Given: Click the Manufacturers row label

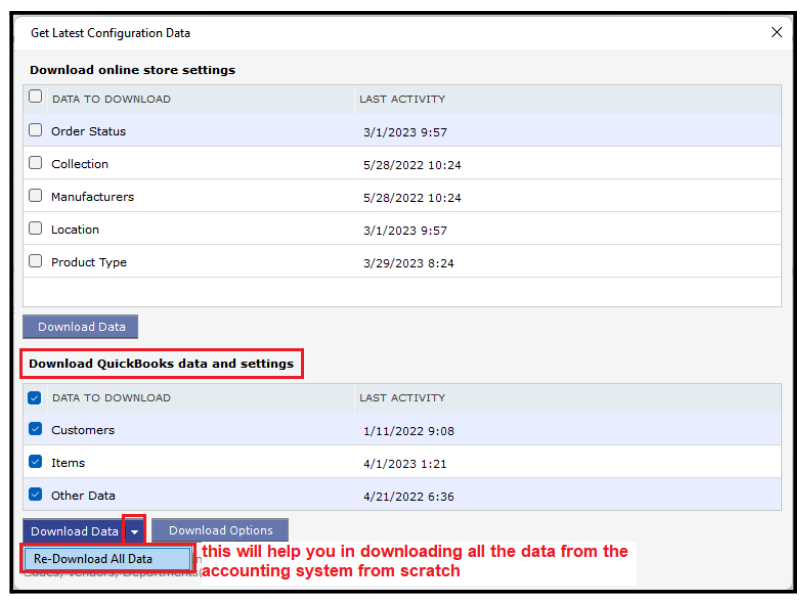Looking at the screenshot, I should 92,197.
